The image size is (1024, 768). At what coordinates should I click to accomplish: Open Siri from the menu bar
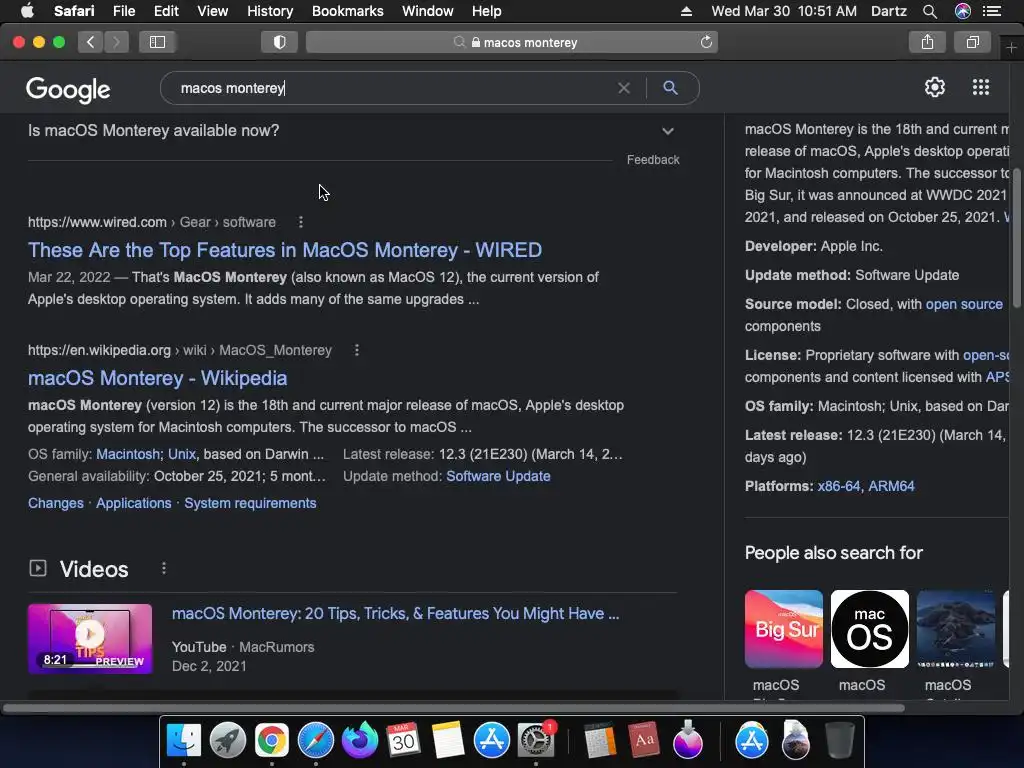[x=963, y=11]
